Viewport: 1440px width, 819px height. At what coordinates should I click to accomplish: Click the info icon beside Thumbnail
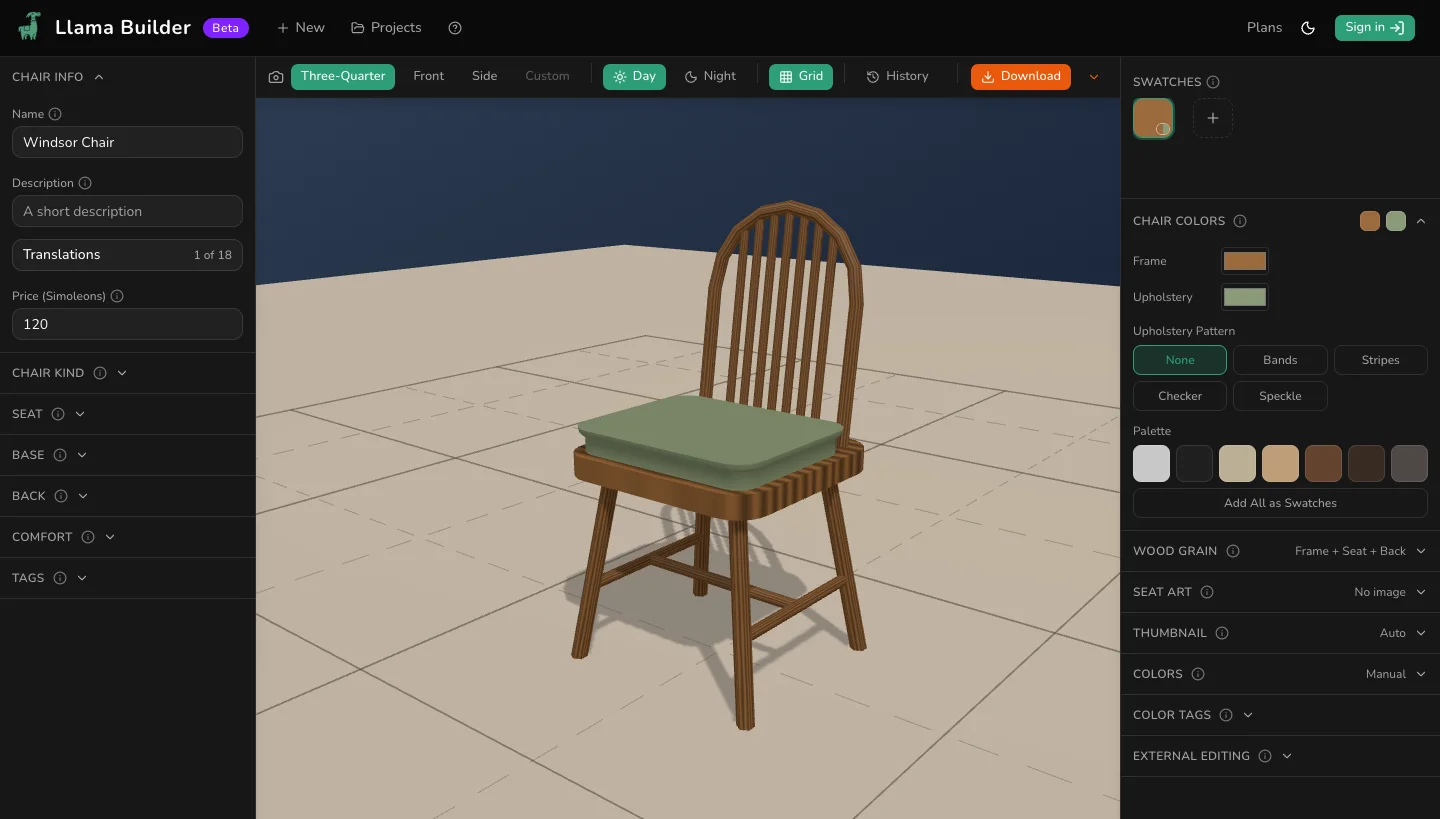[x=1222, y=633]
